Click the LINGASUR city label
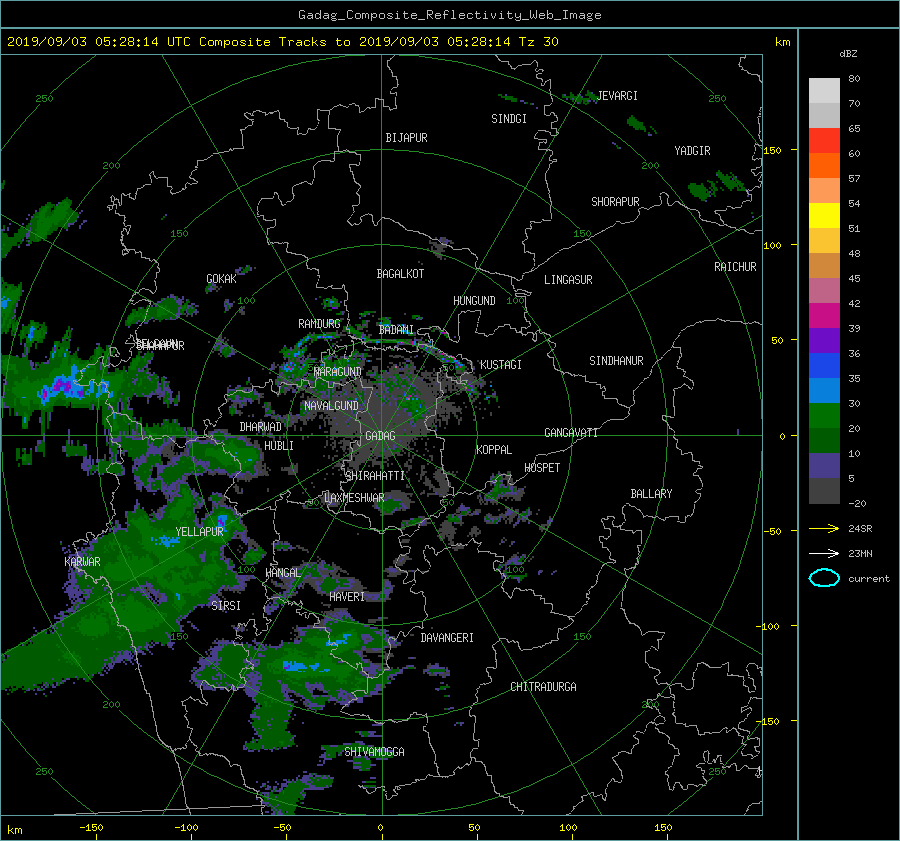The image size is (900, 841). click(568, 280)
